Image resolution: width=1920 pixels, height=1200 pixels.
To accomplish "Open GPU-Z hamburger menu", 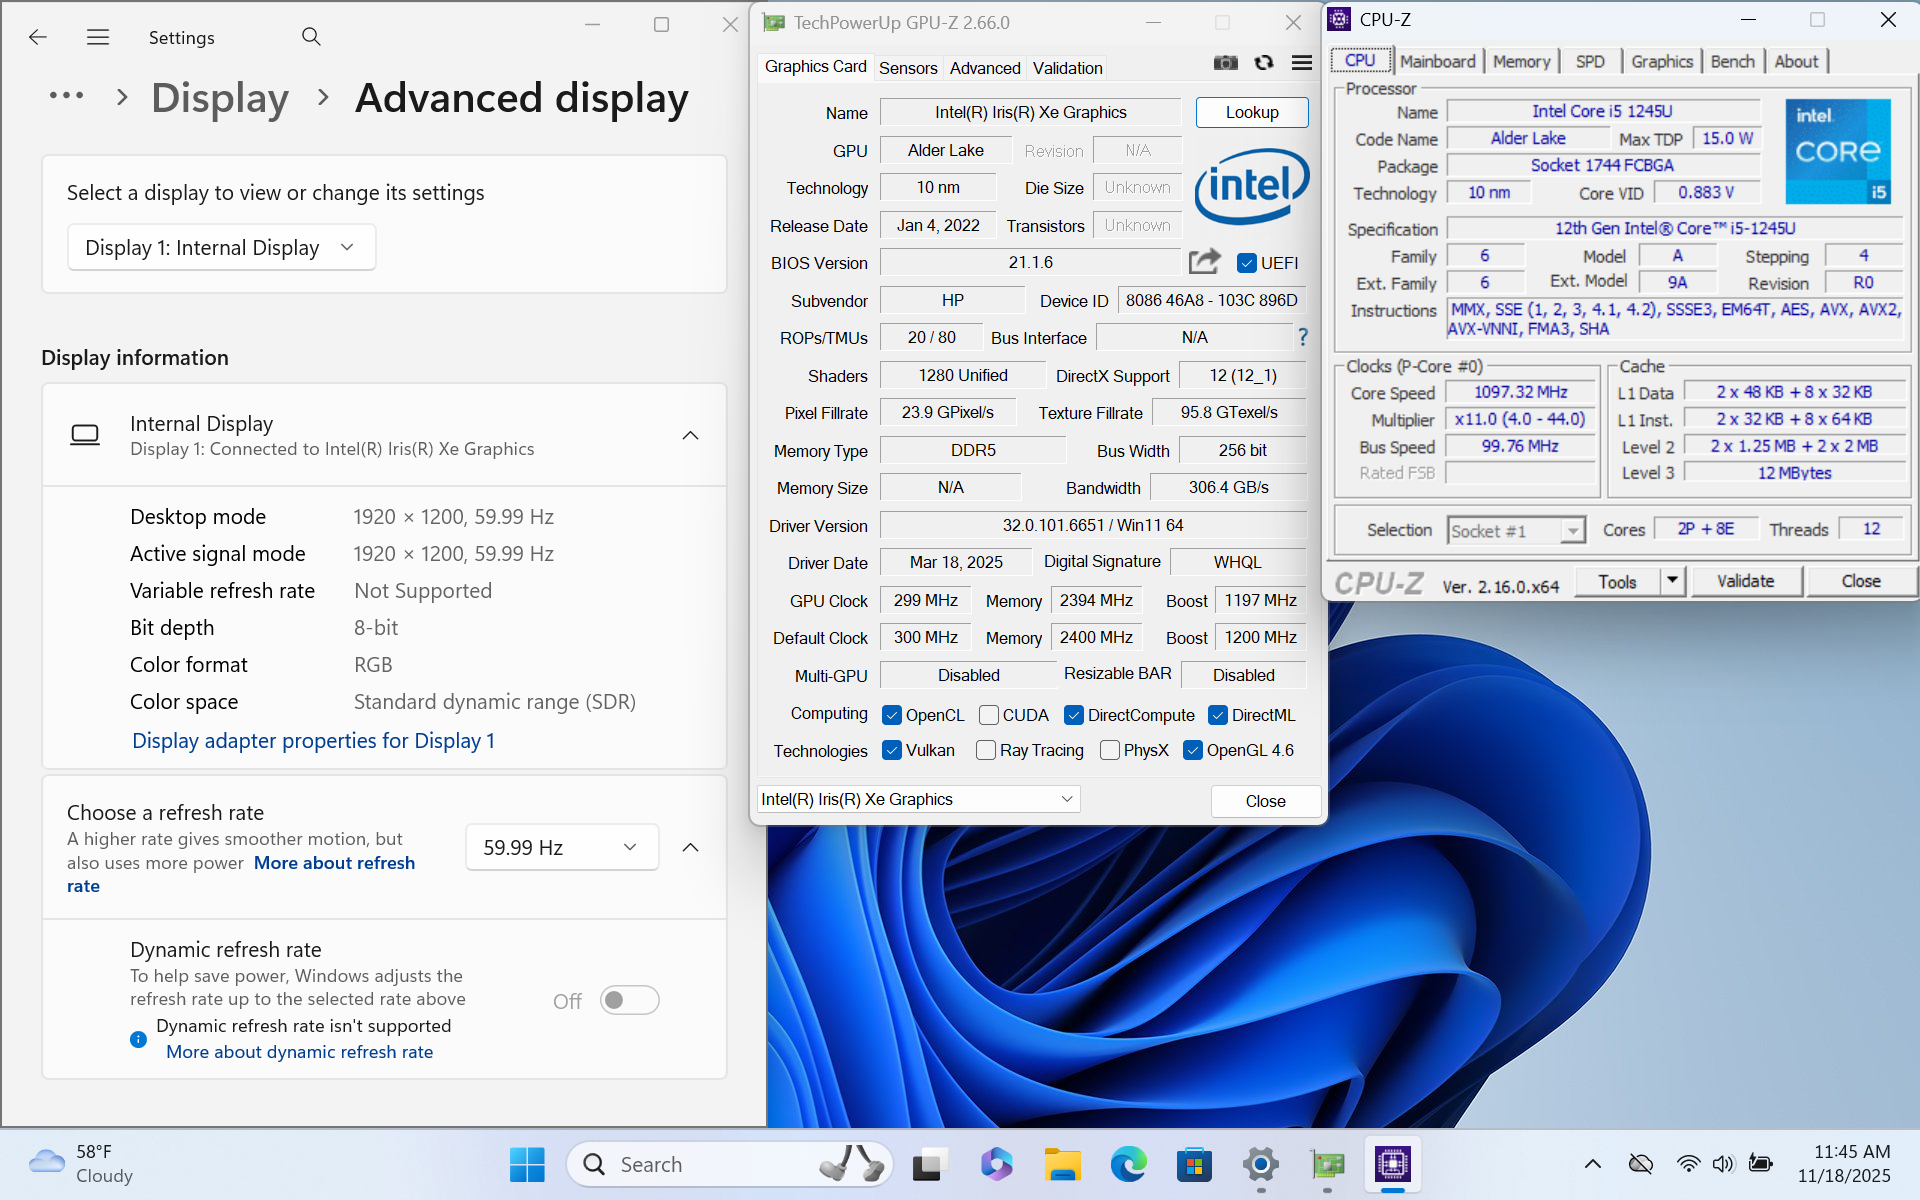I will click(1301, 63).
